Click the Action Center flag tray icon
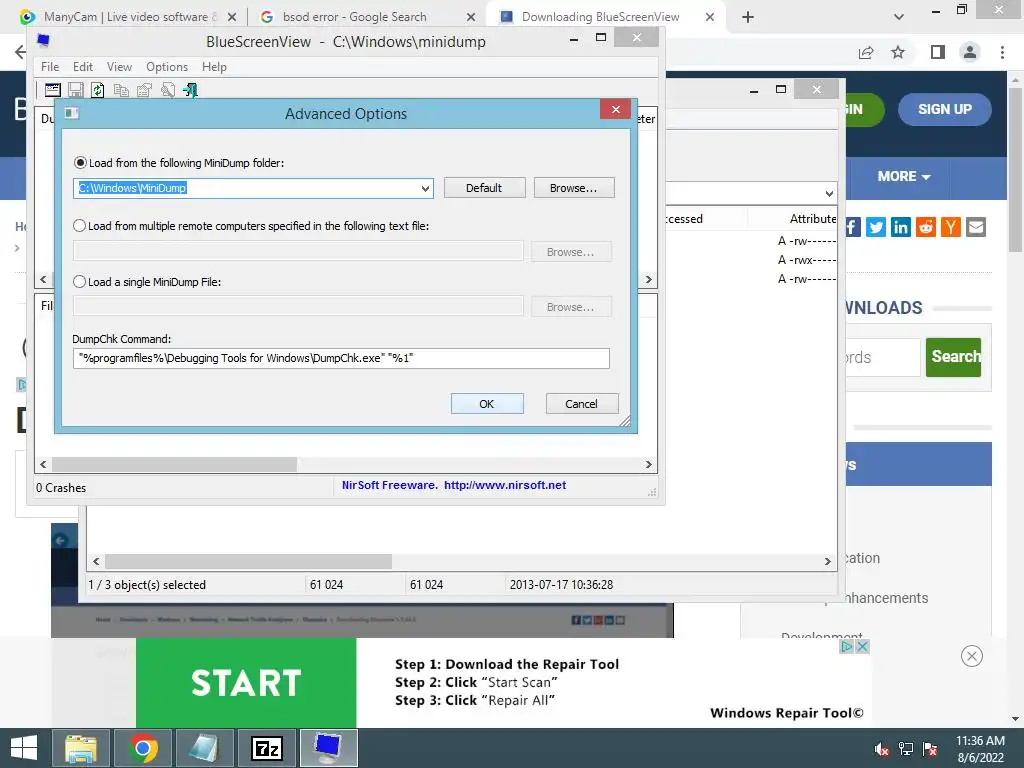 click(930, 749)
